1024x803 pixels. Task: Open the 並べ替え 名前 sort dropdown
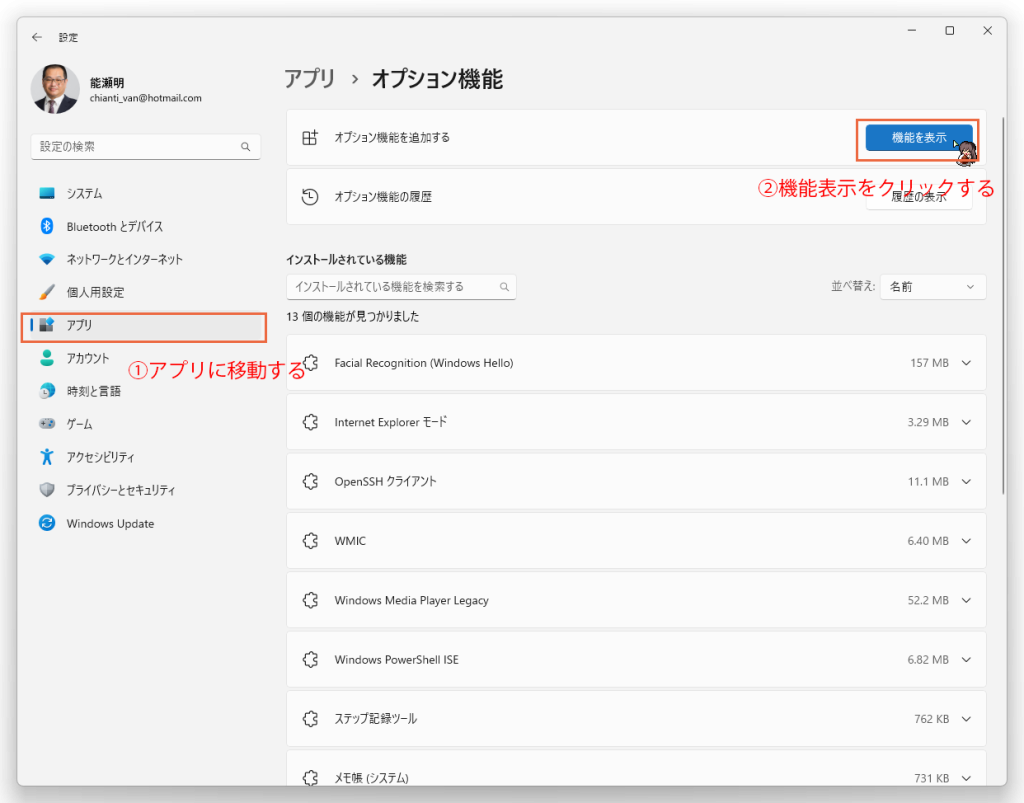click(x=932, y=287)
